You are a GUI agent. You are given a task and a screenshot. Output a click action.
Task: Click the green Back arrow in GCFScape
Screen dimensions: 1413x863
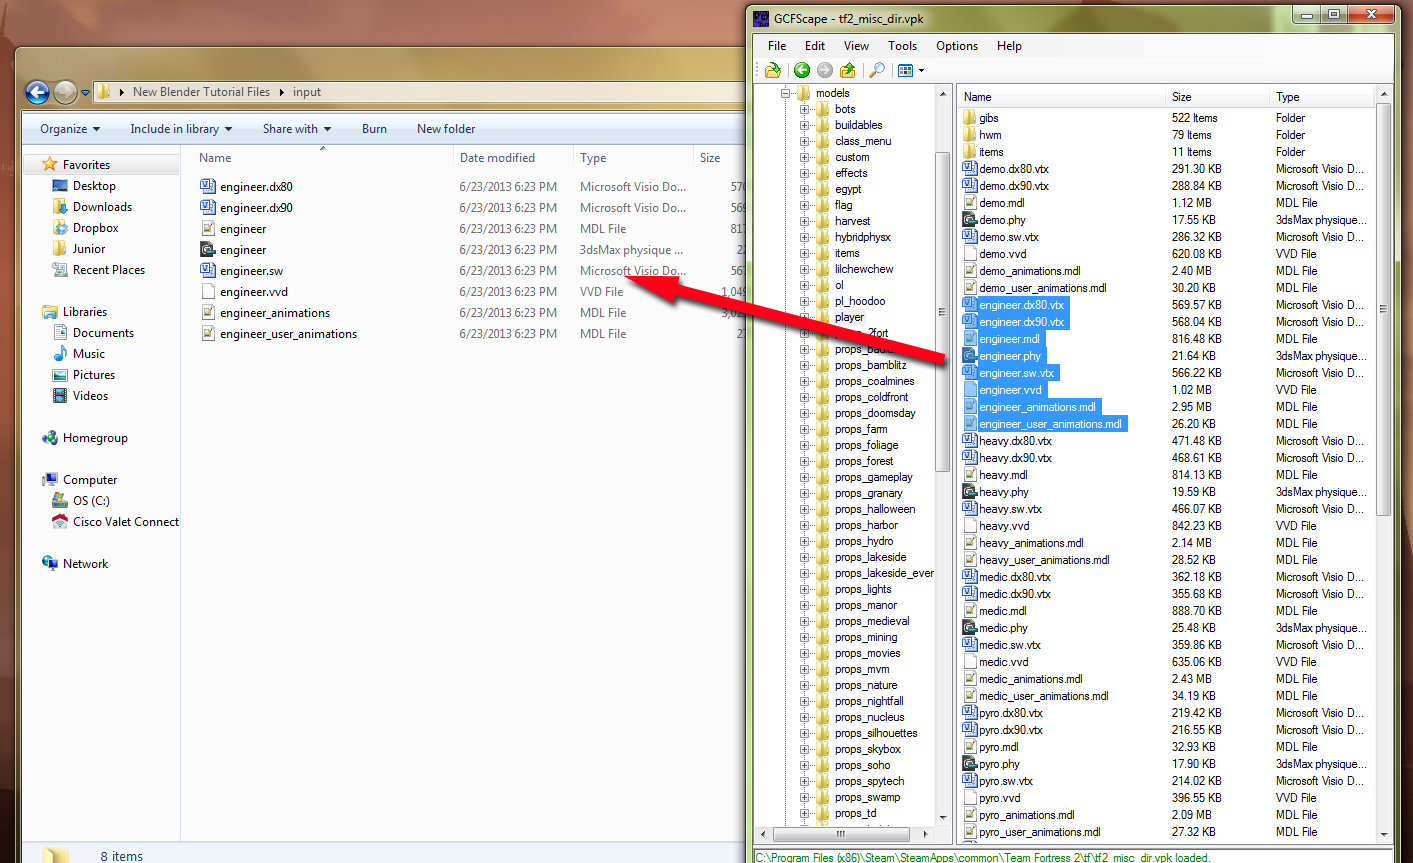tap(801, 70)
